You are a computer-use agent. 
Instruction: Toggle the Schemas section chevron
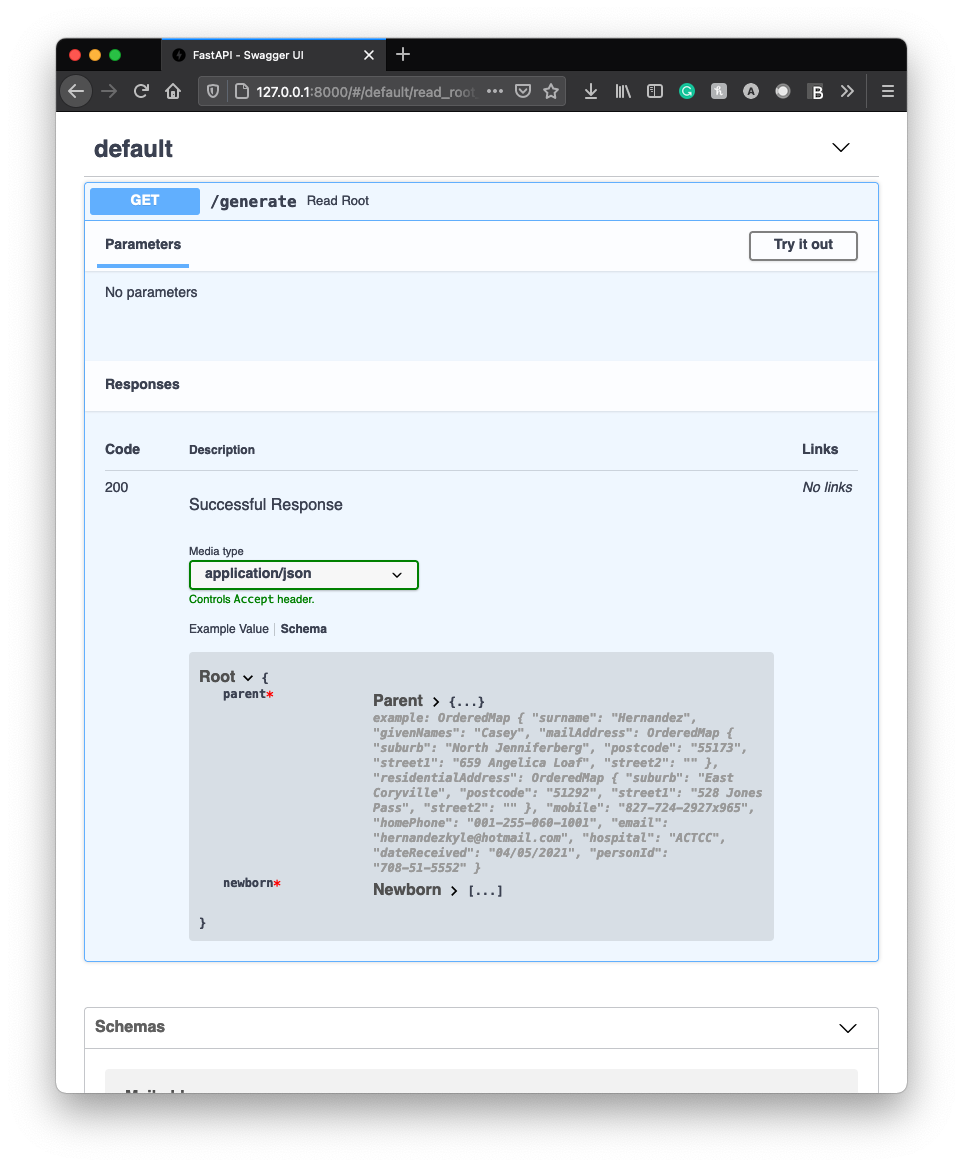848,1028
